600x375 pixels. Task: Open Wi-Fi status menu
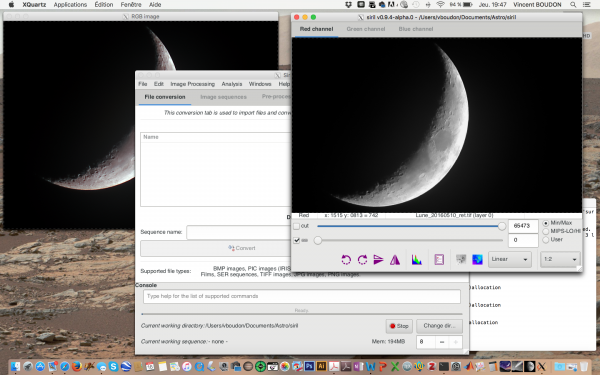440,5
